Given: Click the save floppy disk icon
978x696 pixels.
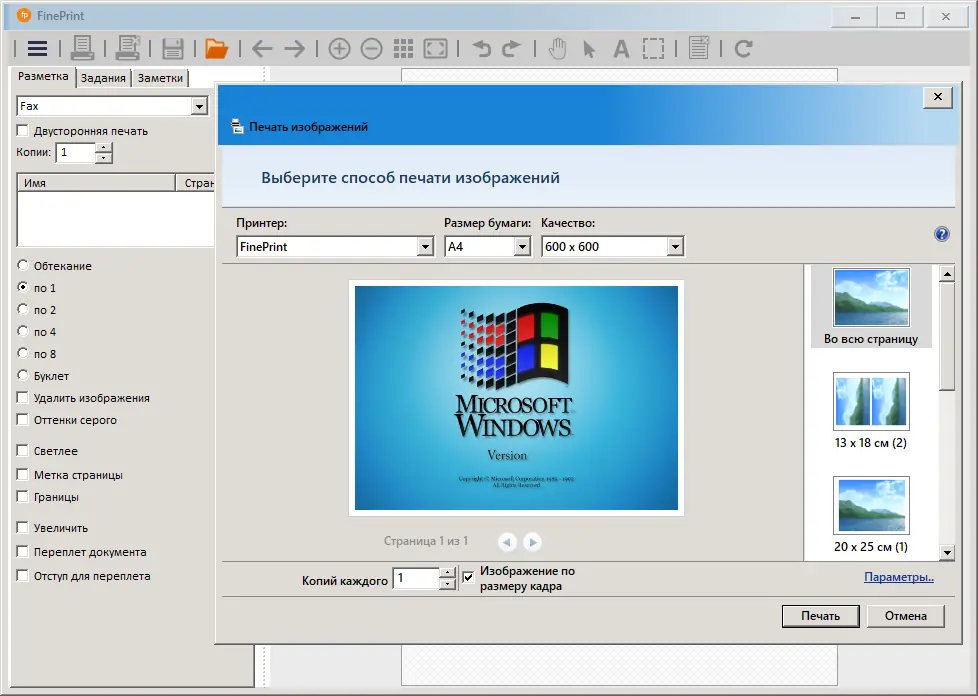Looking at the screenshot, I should pos(173,49).
